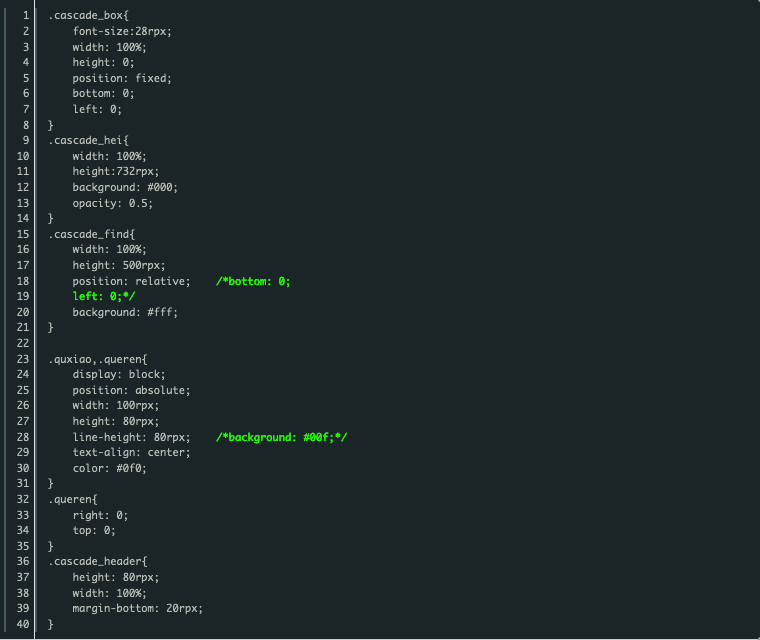760x640 pixels.
Task: Click the #000 background color value
Action: tap(160, 187)
